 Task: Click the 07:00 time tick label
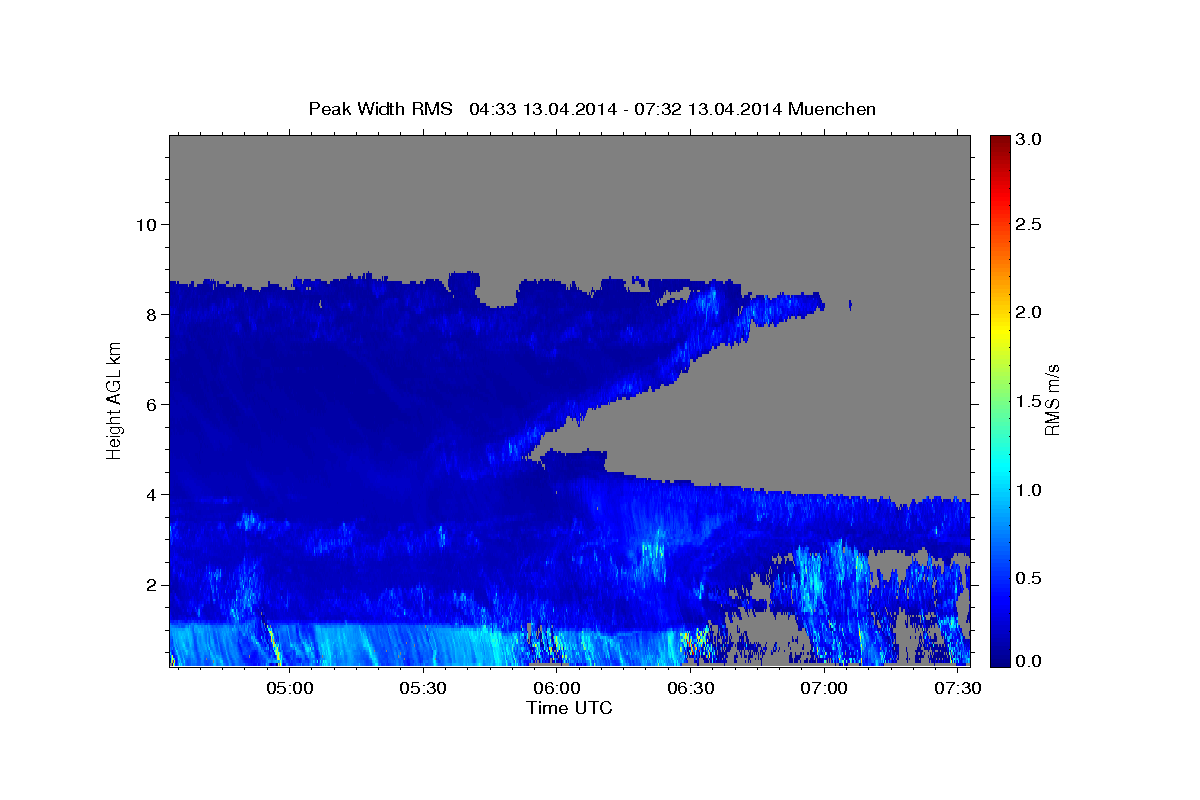pos(825,688)
